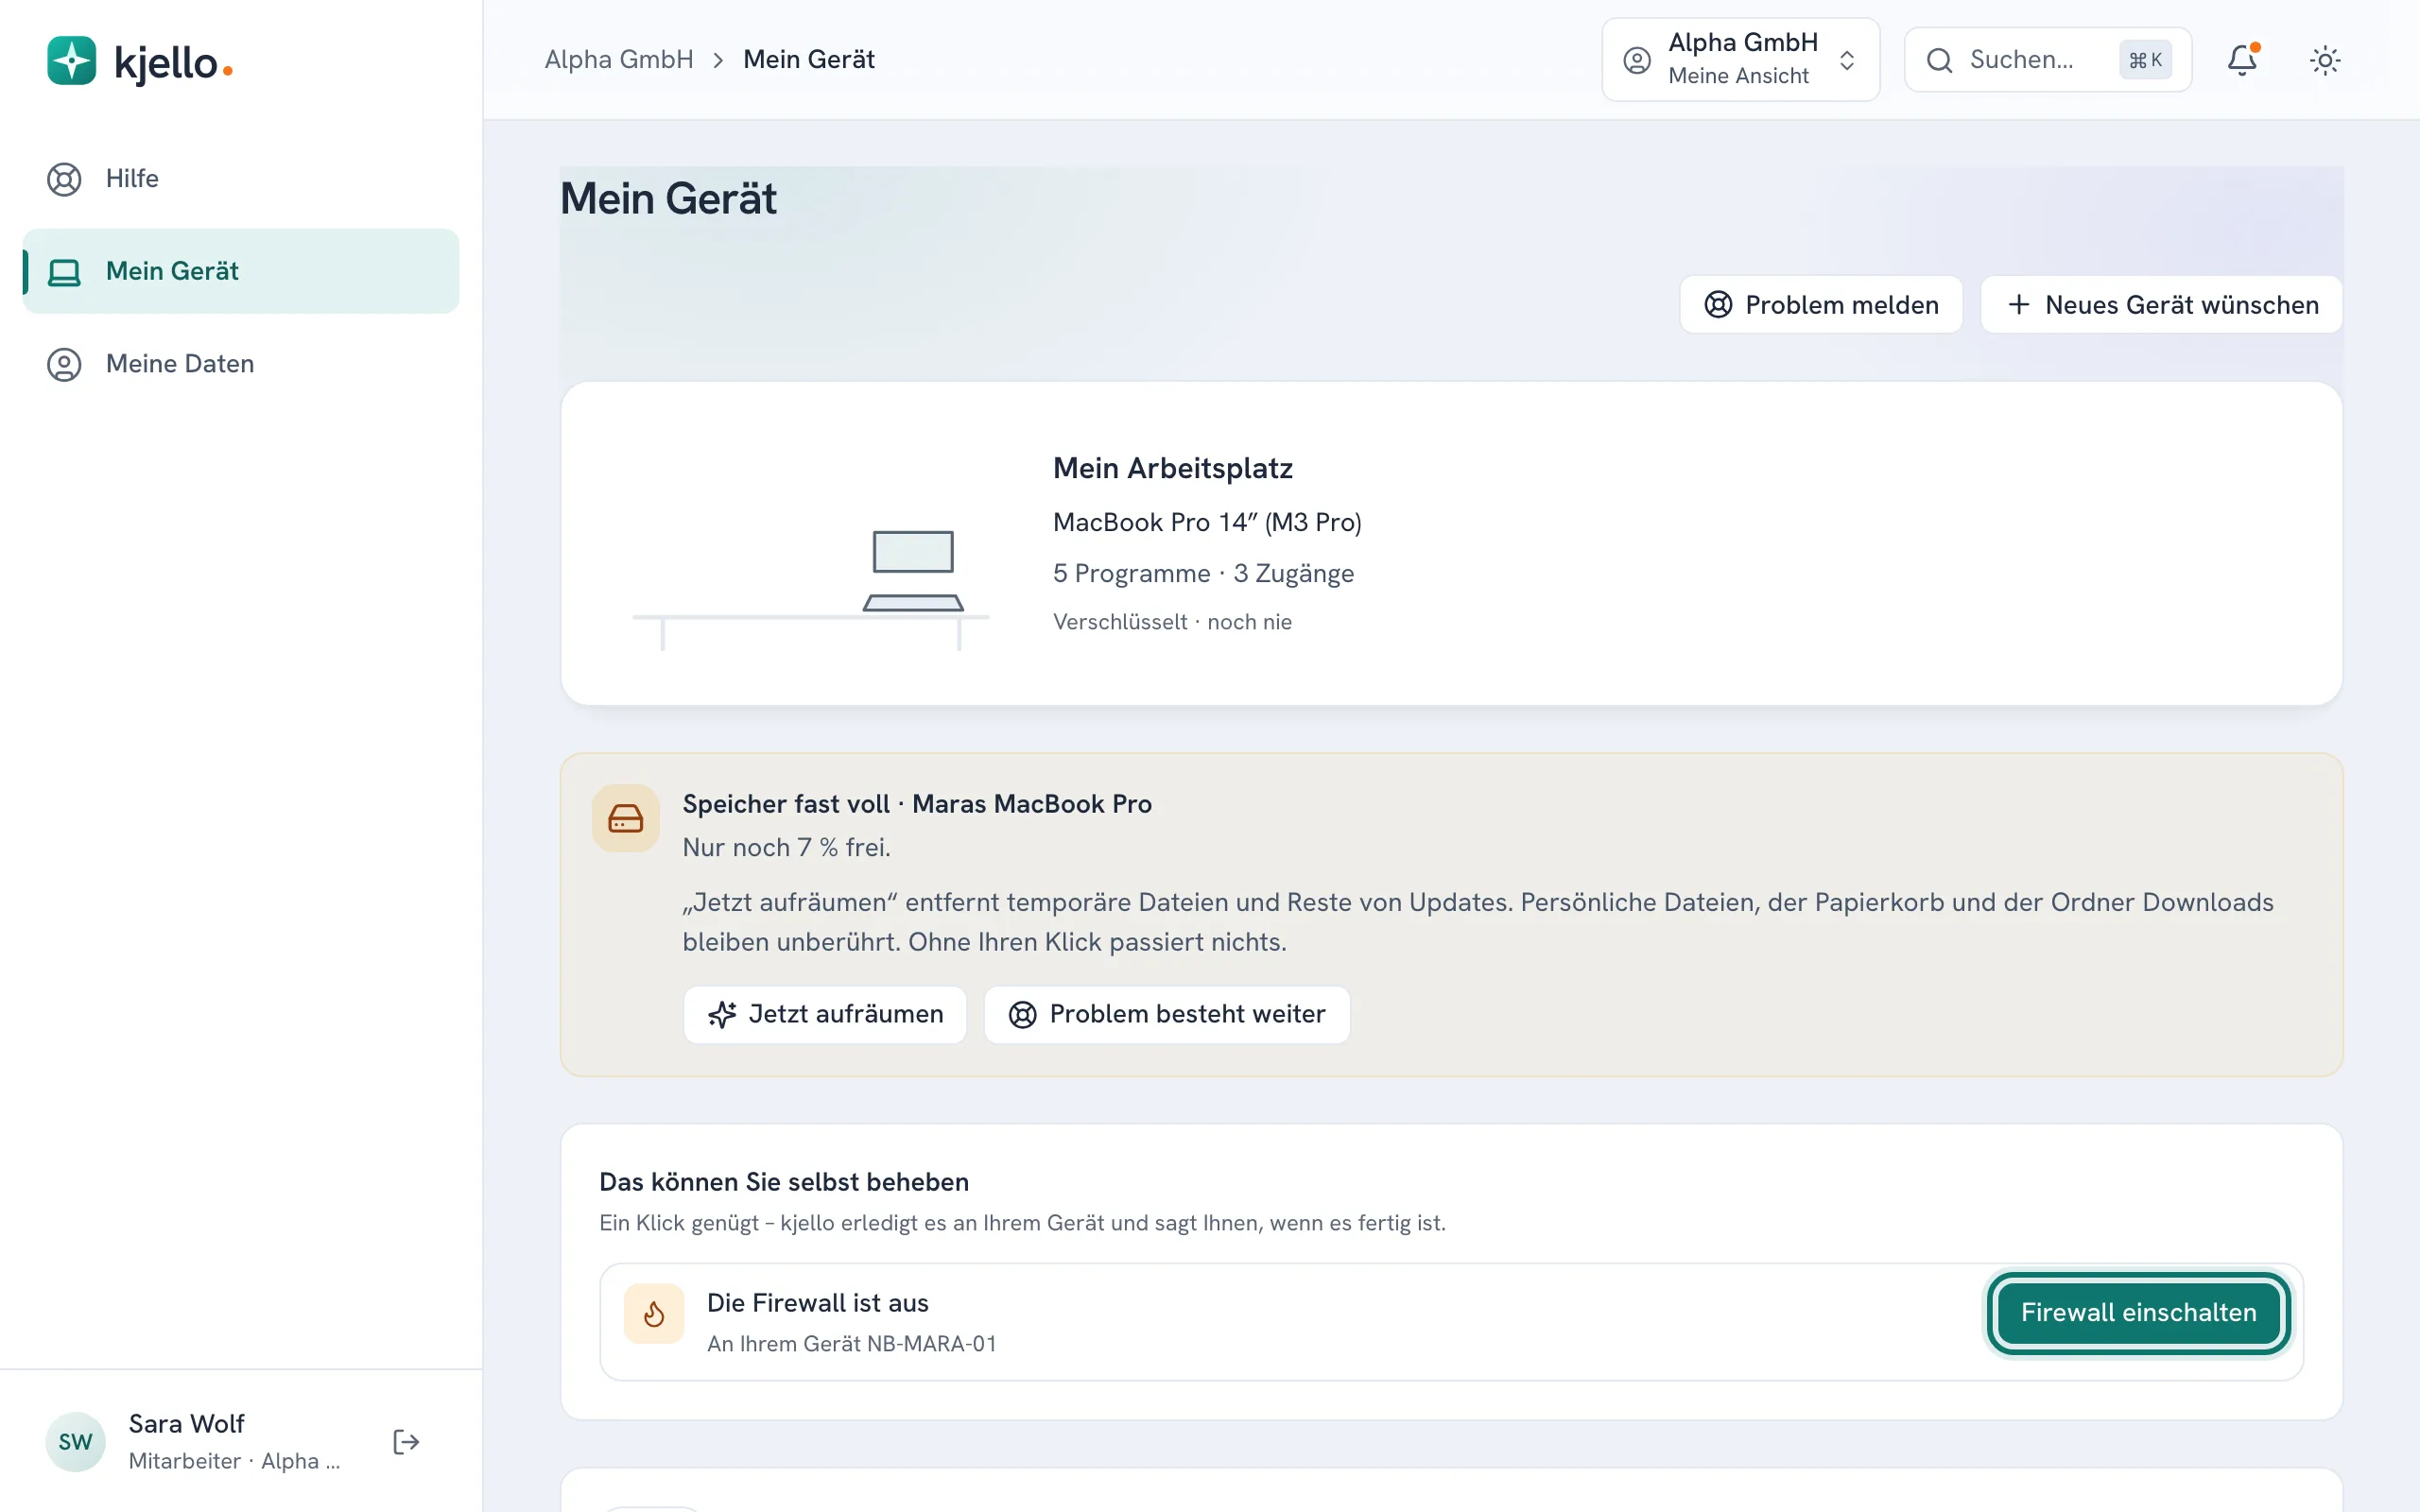Click the search magnifier icon
Screen dimensions: 2420x1512
click(x=1939, y=60)
